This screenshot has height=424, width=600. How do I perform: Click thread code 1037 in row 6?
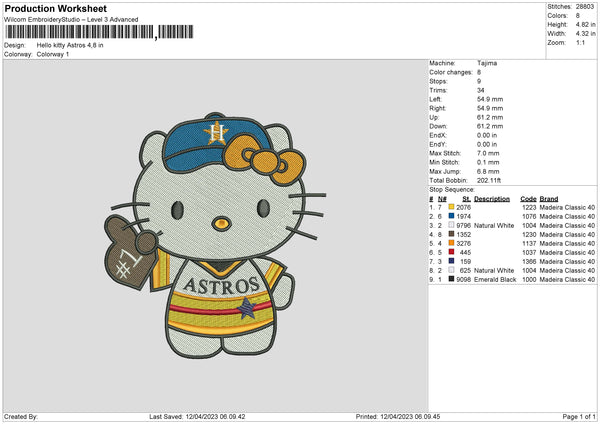(x=529, y=253)
